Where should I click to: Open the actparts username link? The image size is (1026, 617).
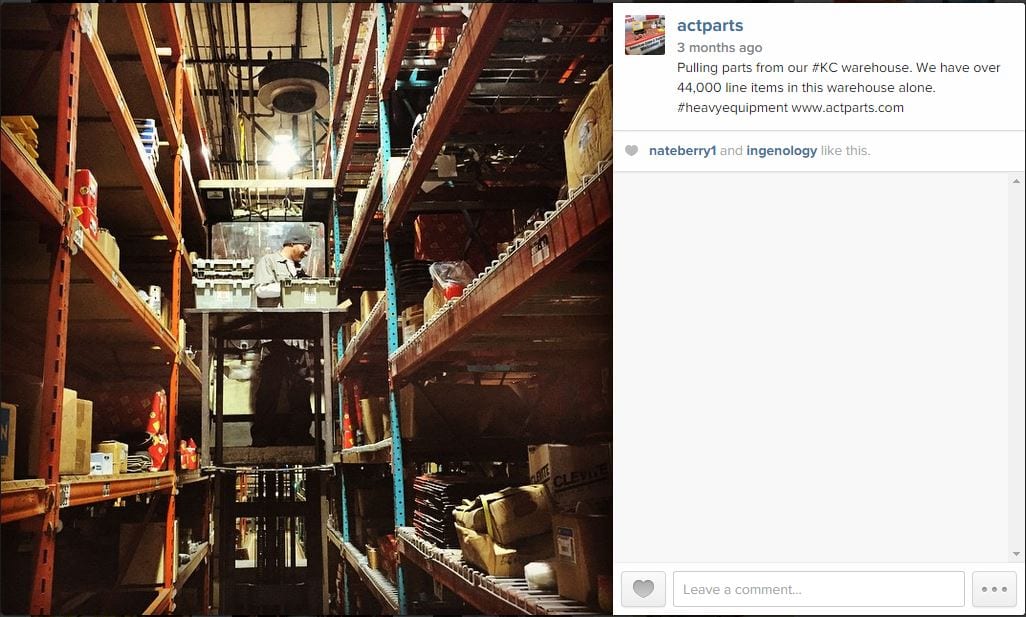(x=710, y=26)
